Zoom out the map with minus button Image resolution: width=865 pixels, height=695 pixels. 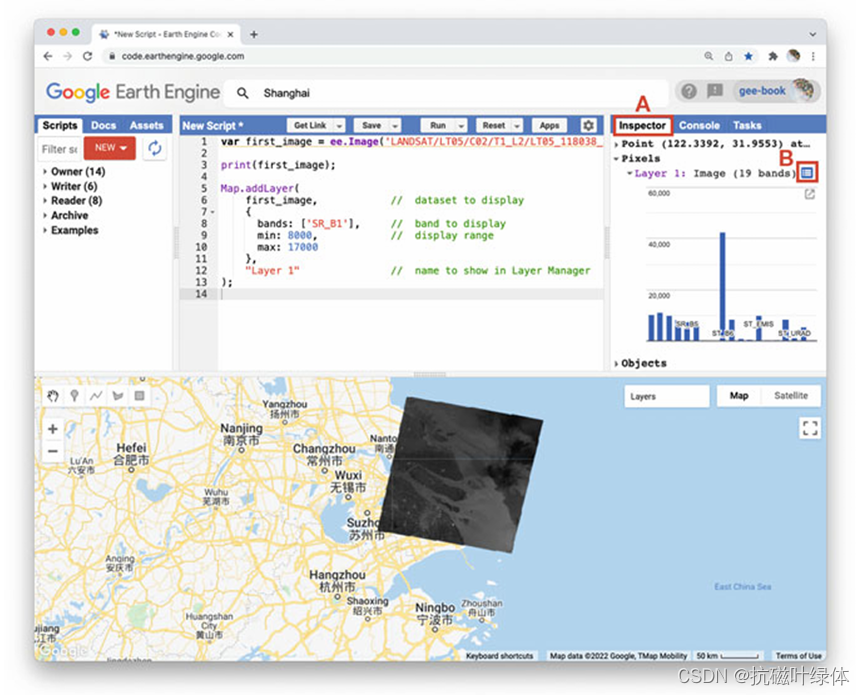coord(53,451)
